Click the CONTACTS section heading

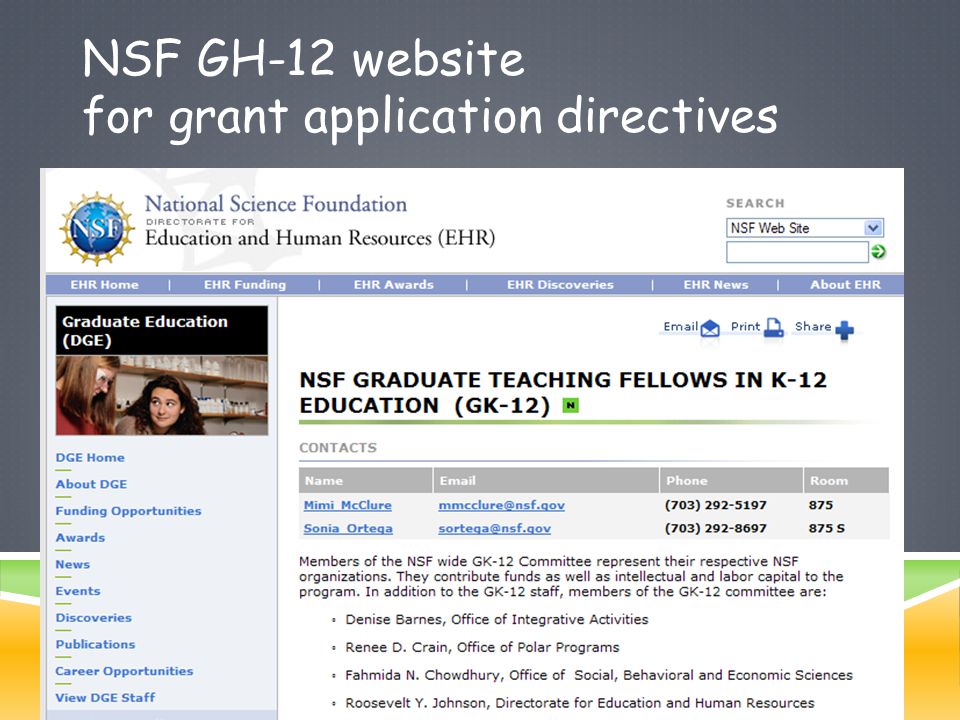338,448
